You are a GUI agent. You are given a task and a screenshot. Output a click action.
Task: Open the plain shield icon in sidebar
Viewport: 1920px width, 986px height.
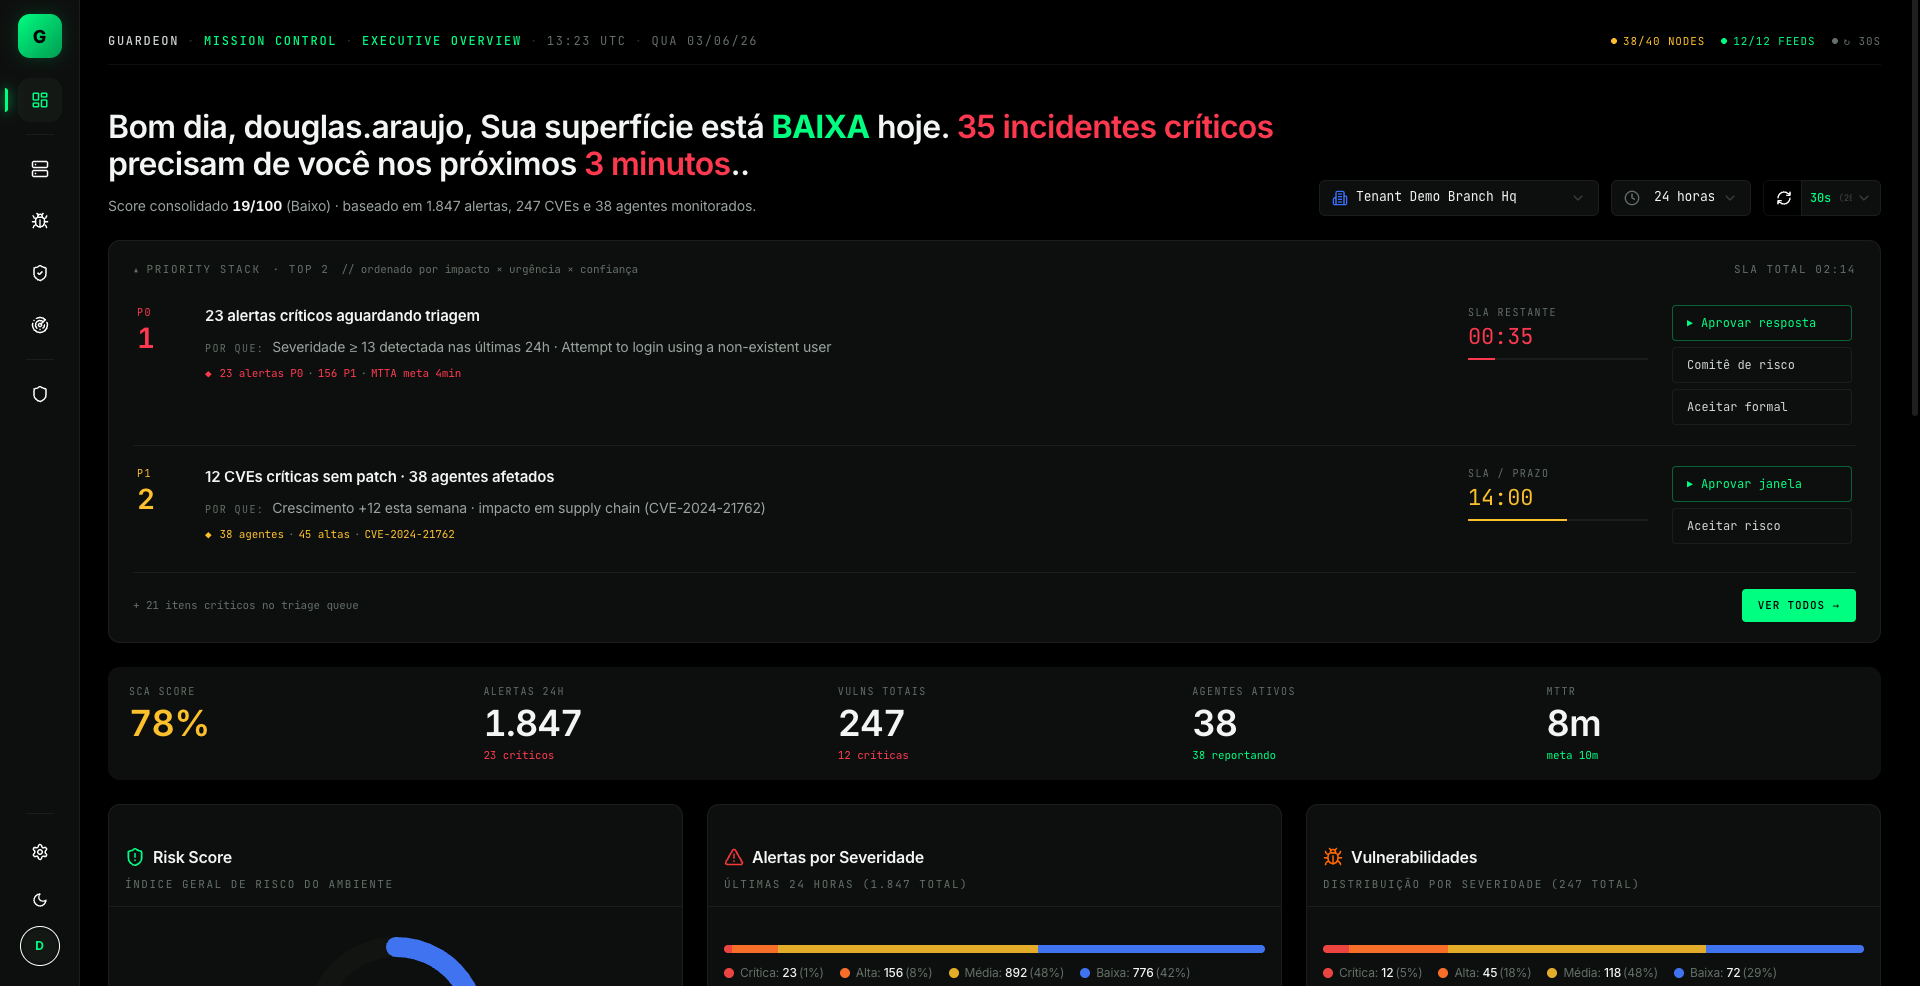point(40,394)
